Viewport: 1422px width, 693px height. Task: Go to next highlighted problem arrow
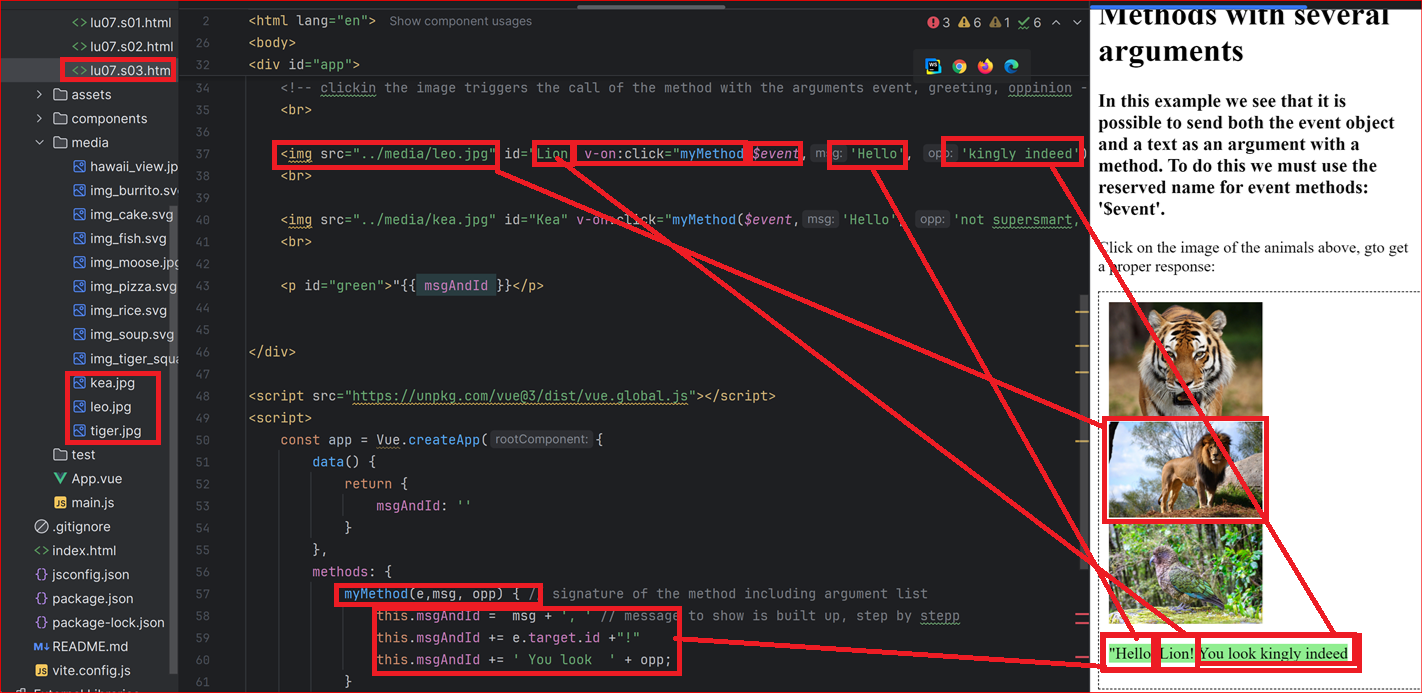1078,22
